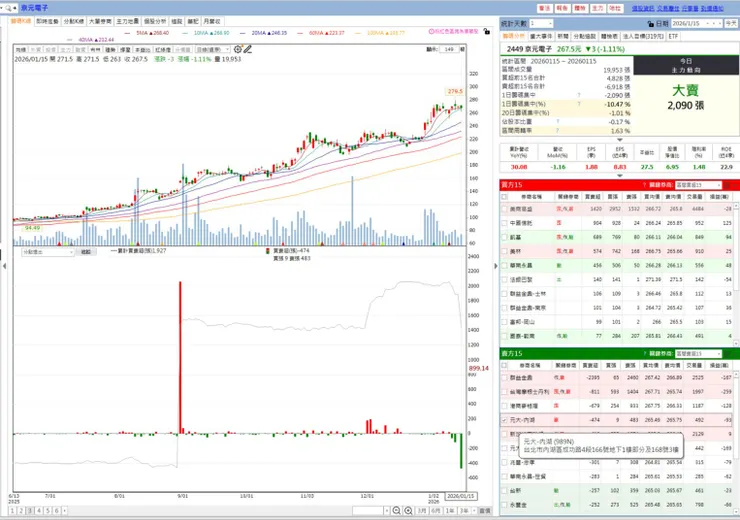740x520 pixels.
Task: Click the 20MA blue legend line
Action: coord(263,33)
